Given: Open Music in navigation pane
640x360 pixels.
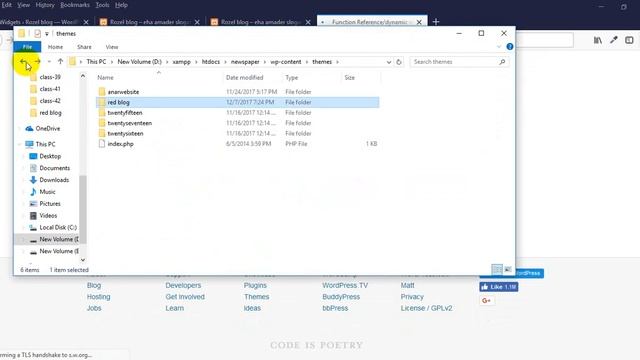Looking at the screenshot, I should pyautogui.click(x=47, y=191).
